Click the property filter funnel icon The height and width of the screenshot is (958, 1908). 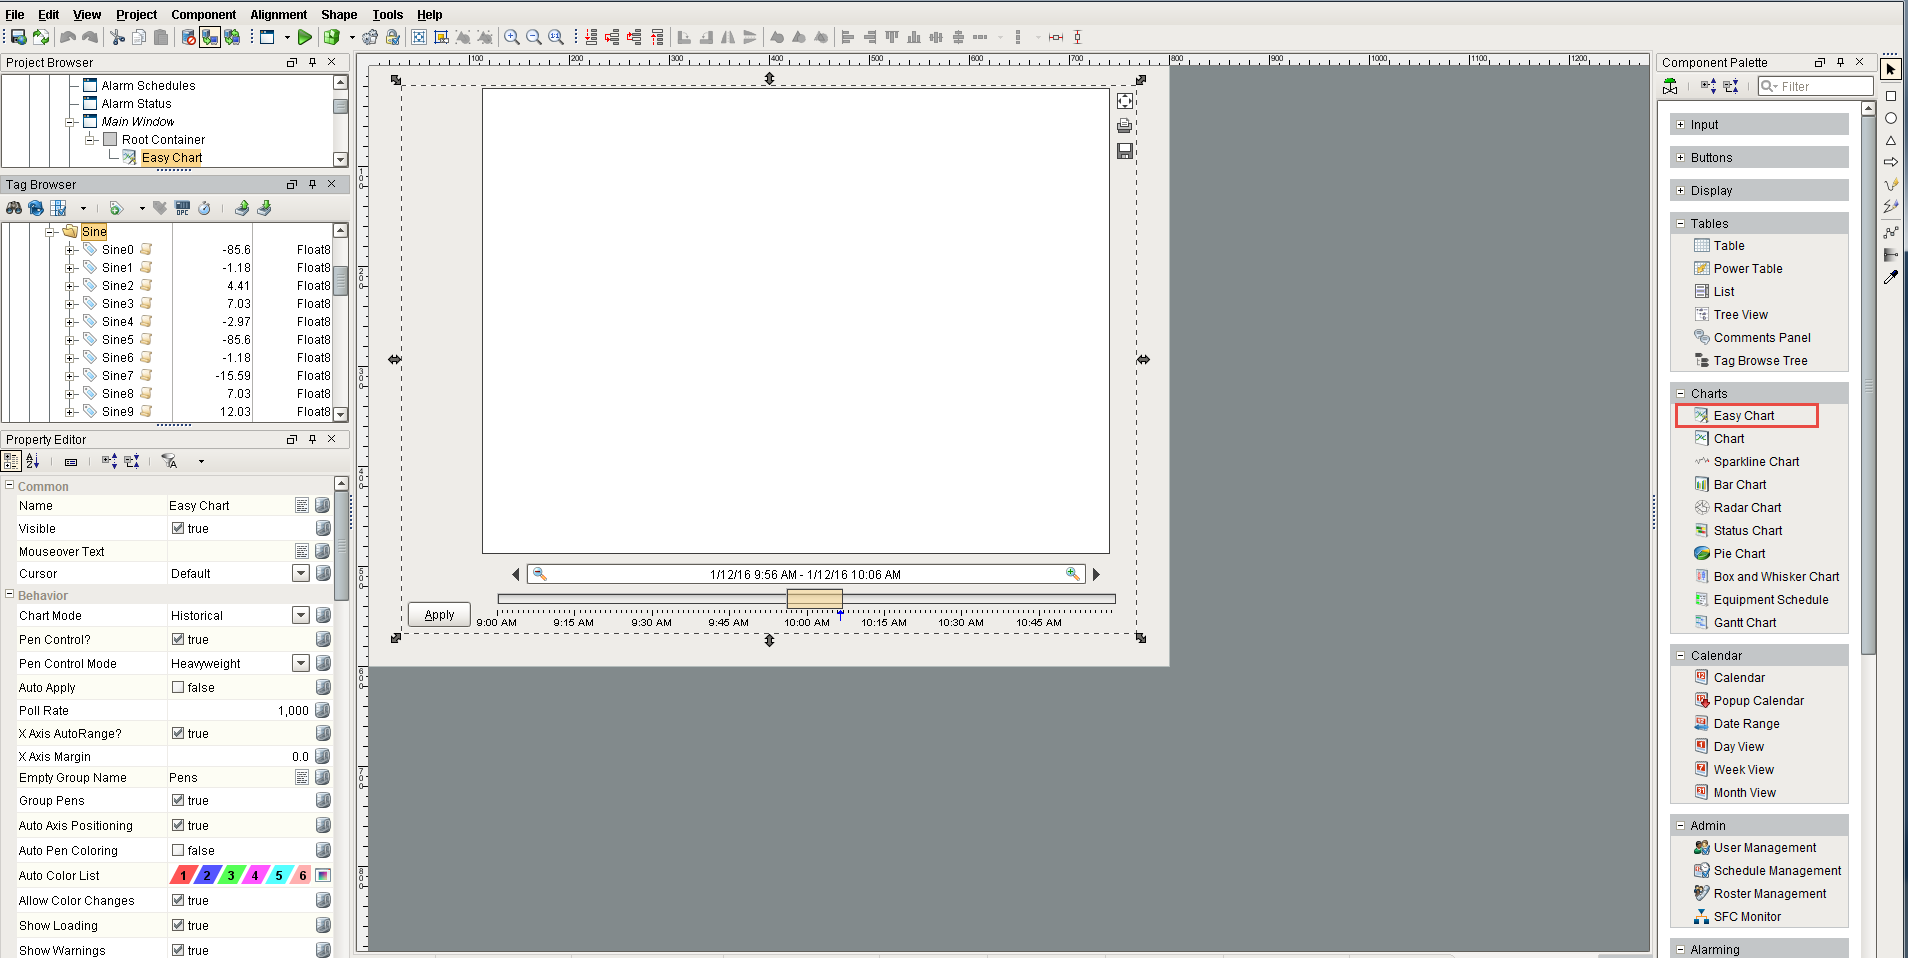[170, 461]
